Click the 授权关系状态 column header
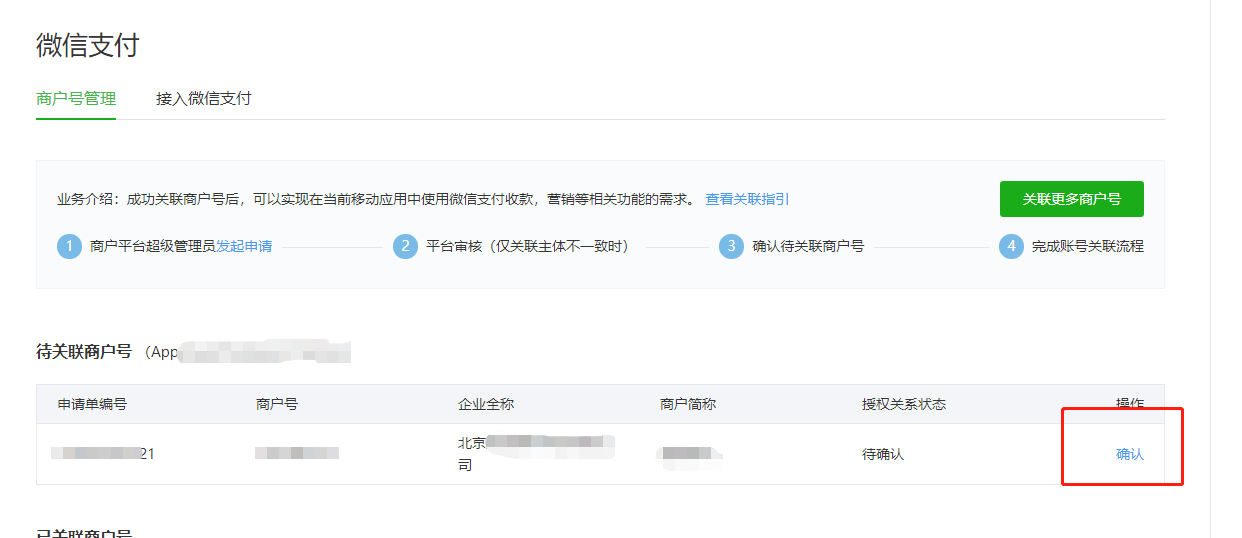Screen dimensions: 1242x538 [x=904, y=404]
